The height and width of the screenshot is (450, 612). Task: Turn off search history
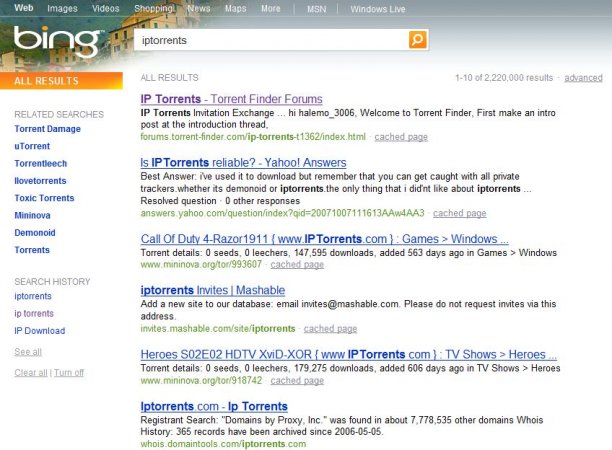click(x=69, y=373)
